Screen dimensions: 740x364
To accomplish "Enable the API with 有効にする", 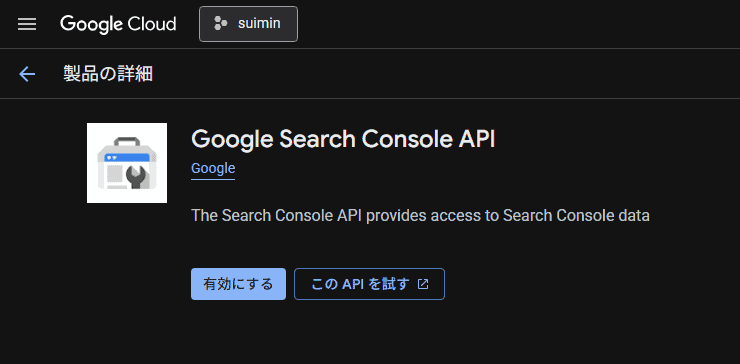I will pyautogui.click(x=238, y=284).
